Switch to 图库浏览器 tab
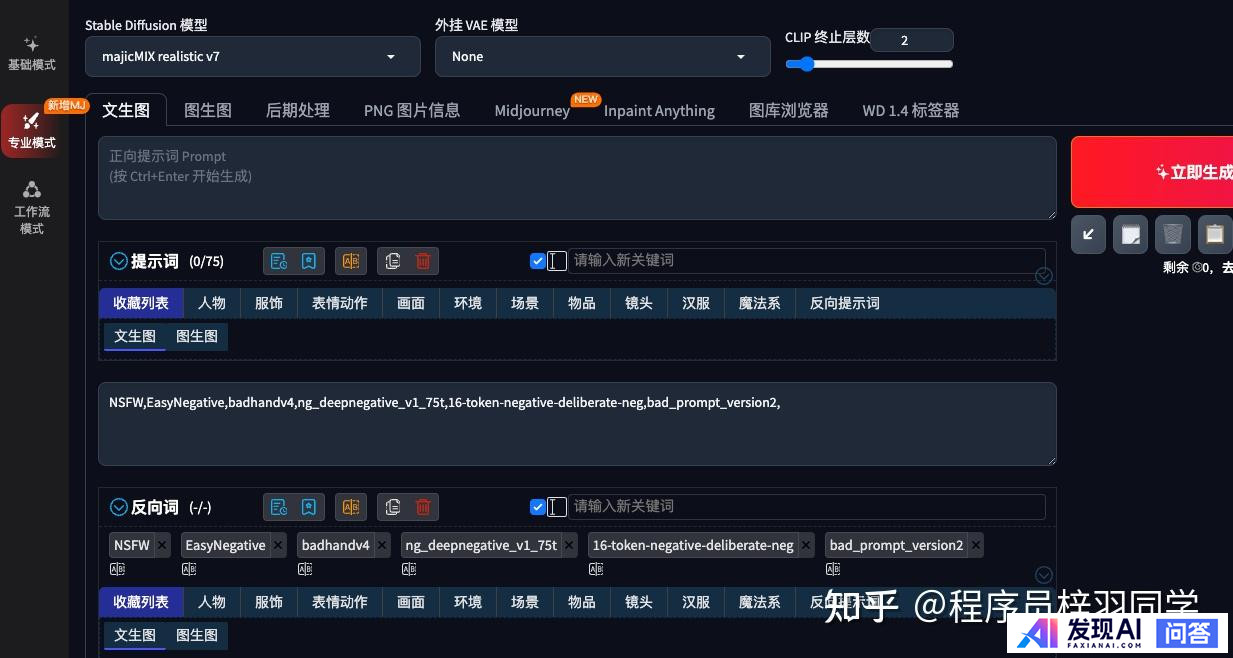The height and width of the screenshot is (658, 1233). point(789,110)
